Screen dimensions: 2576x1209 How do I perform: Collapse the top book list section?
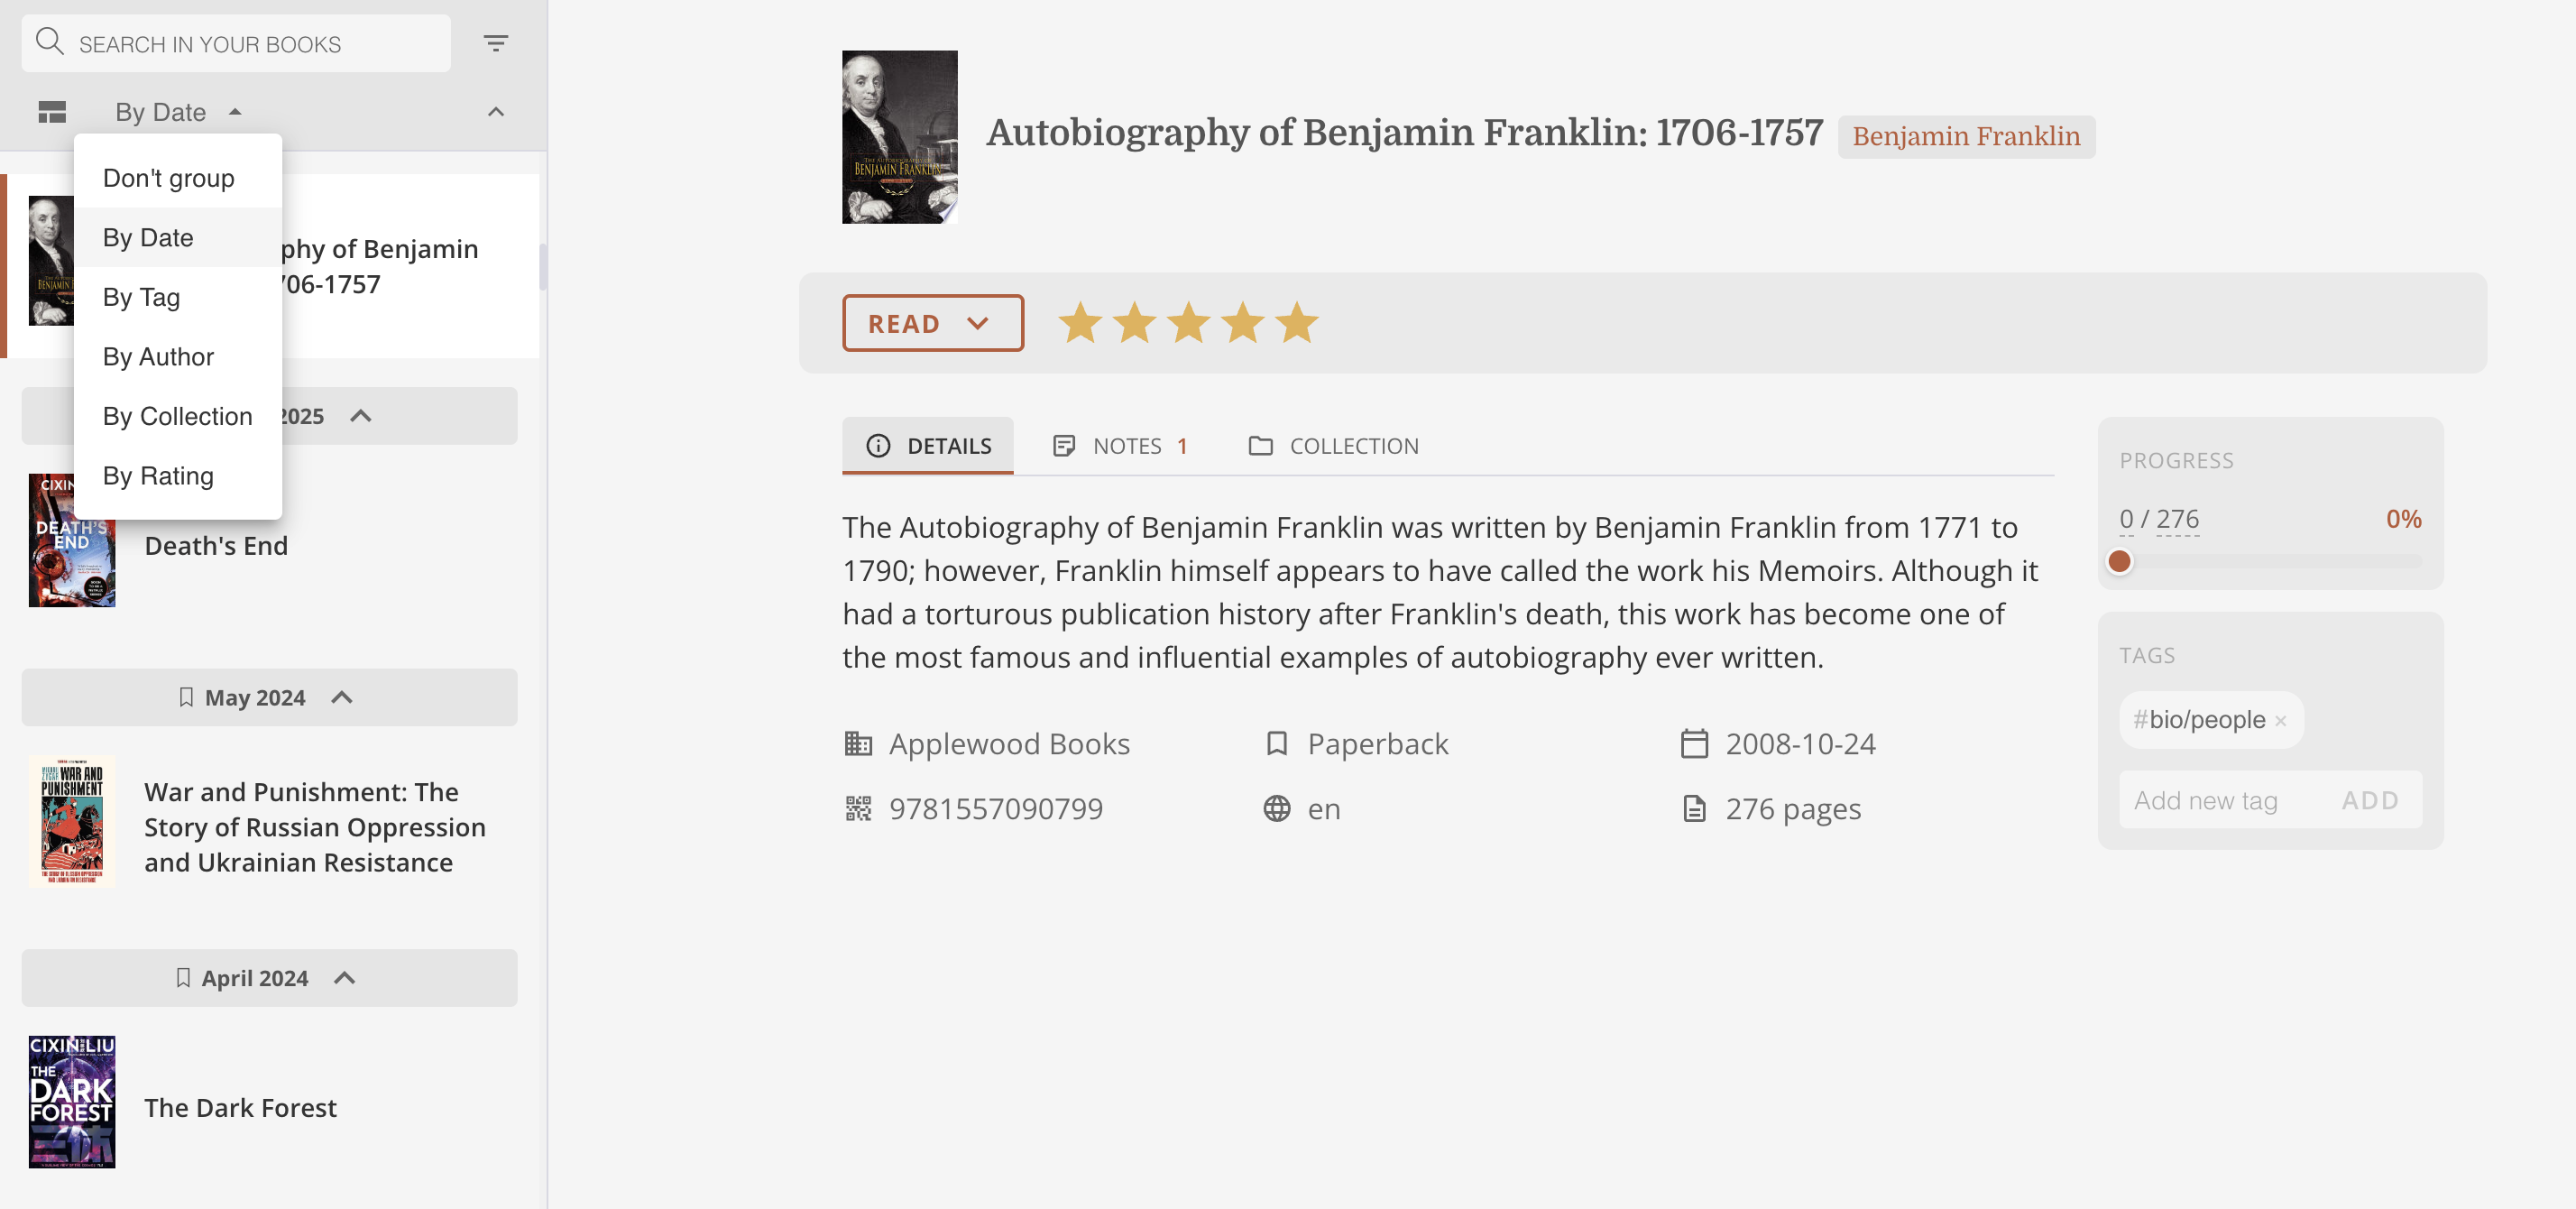[x=497, y=111]
